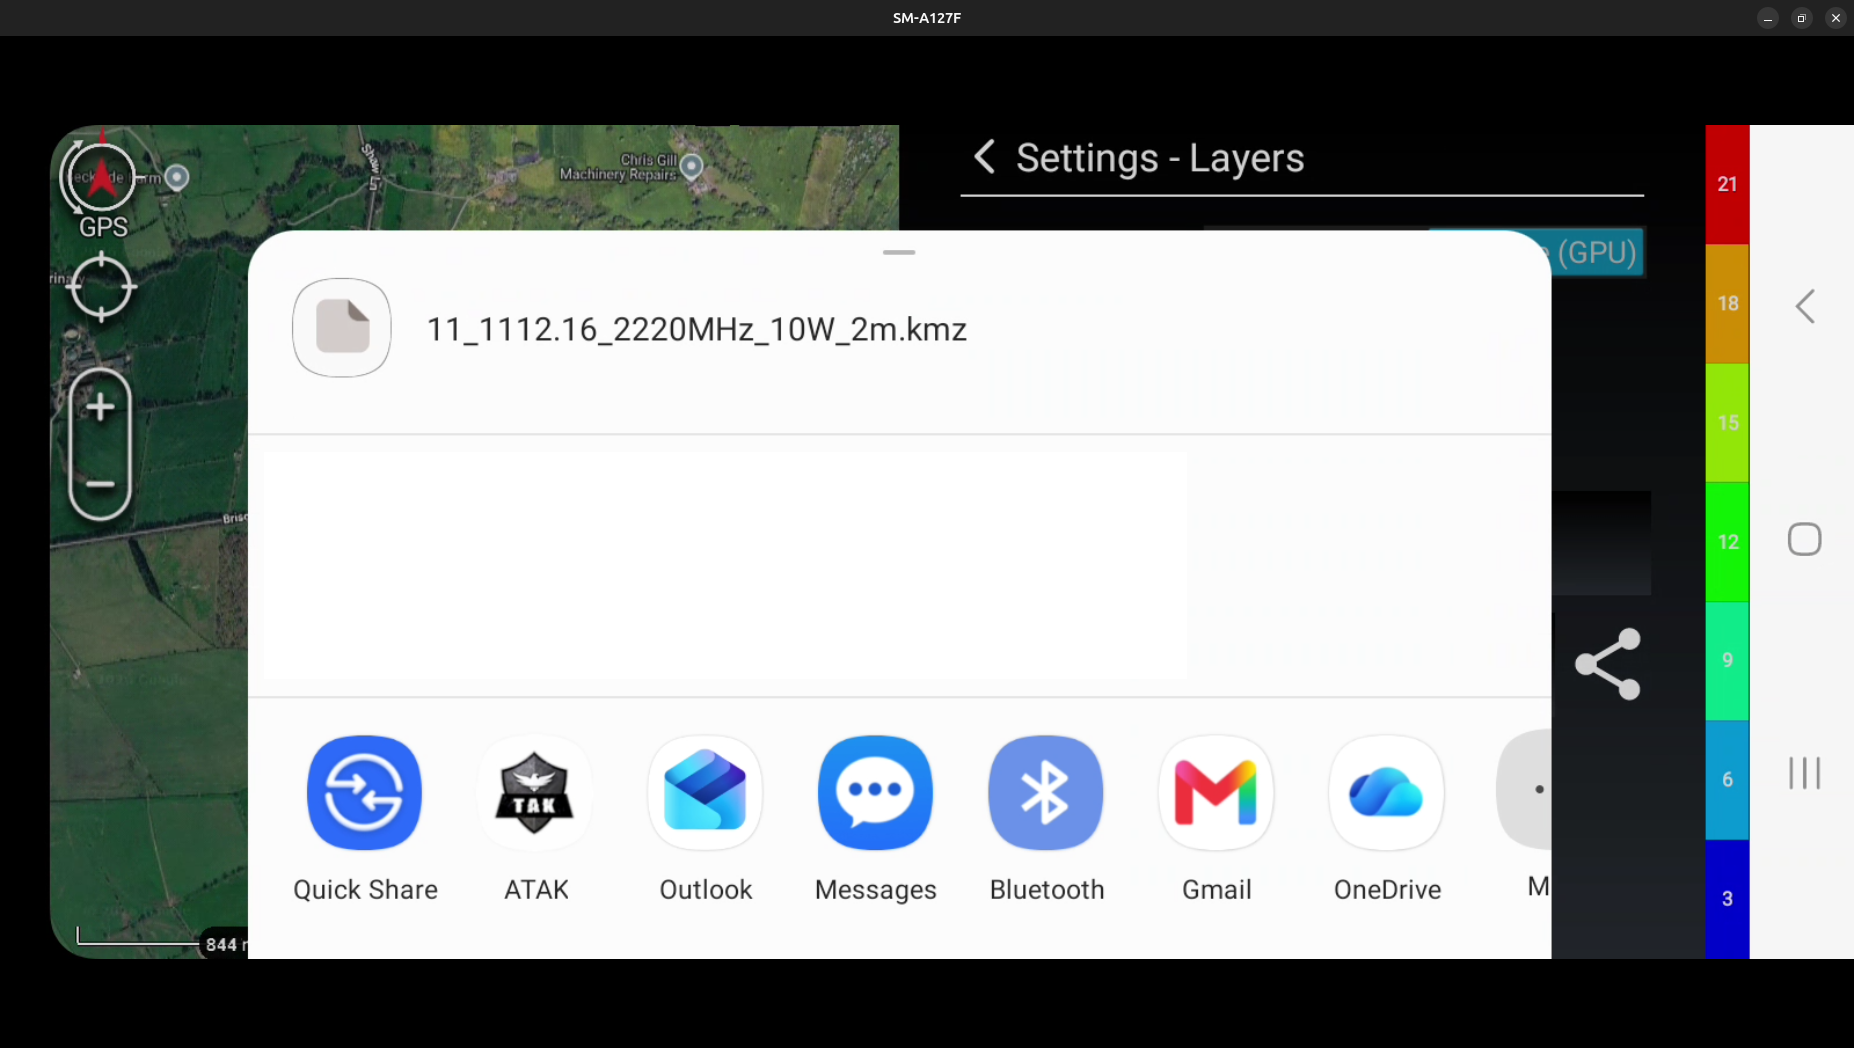Click red 21 legend color band
The height and width of the screenshot is (1048, 1854).
[1727, 184]
